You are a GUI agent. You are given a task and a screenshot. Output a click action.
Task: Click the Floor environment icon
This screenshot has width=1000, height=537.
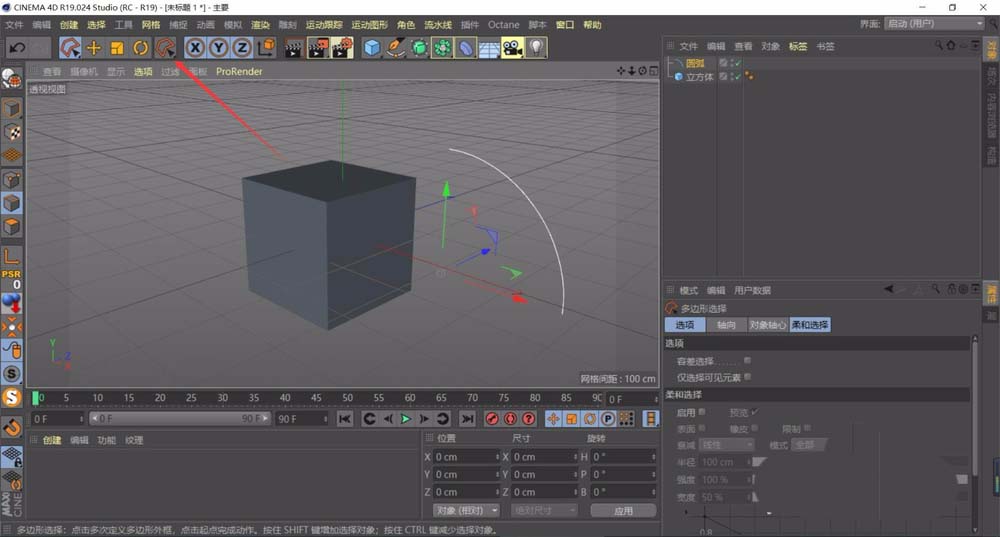(489, 48)
